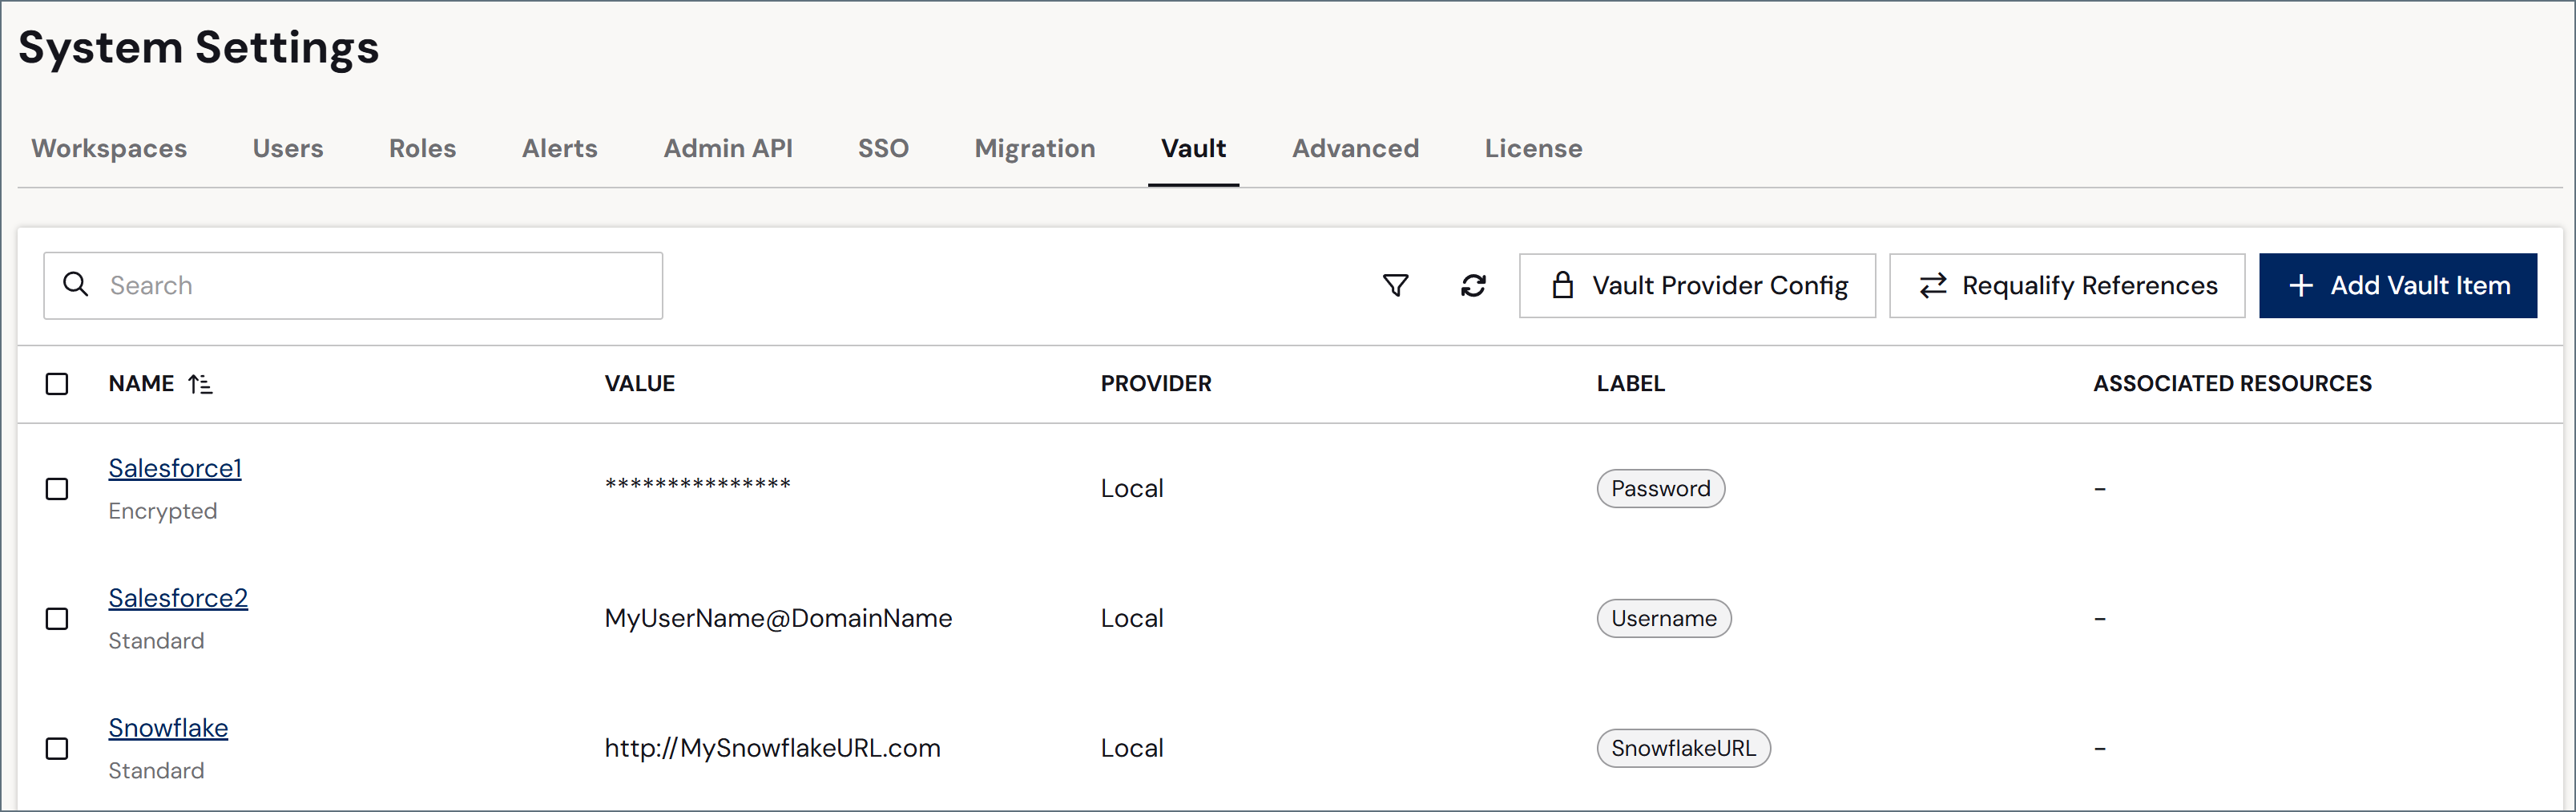This screenshot has width=2576, height=812.
Task: Go to the Migration tab
Action: coord(1035,149)
